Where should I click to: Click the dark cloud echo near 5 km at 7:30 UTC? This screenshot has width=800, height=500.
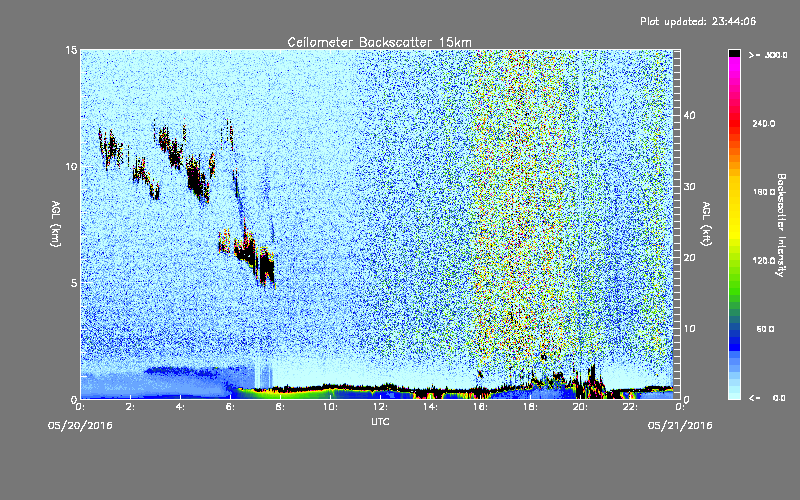[x=266, y=266]
